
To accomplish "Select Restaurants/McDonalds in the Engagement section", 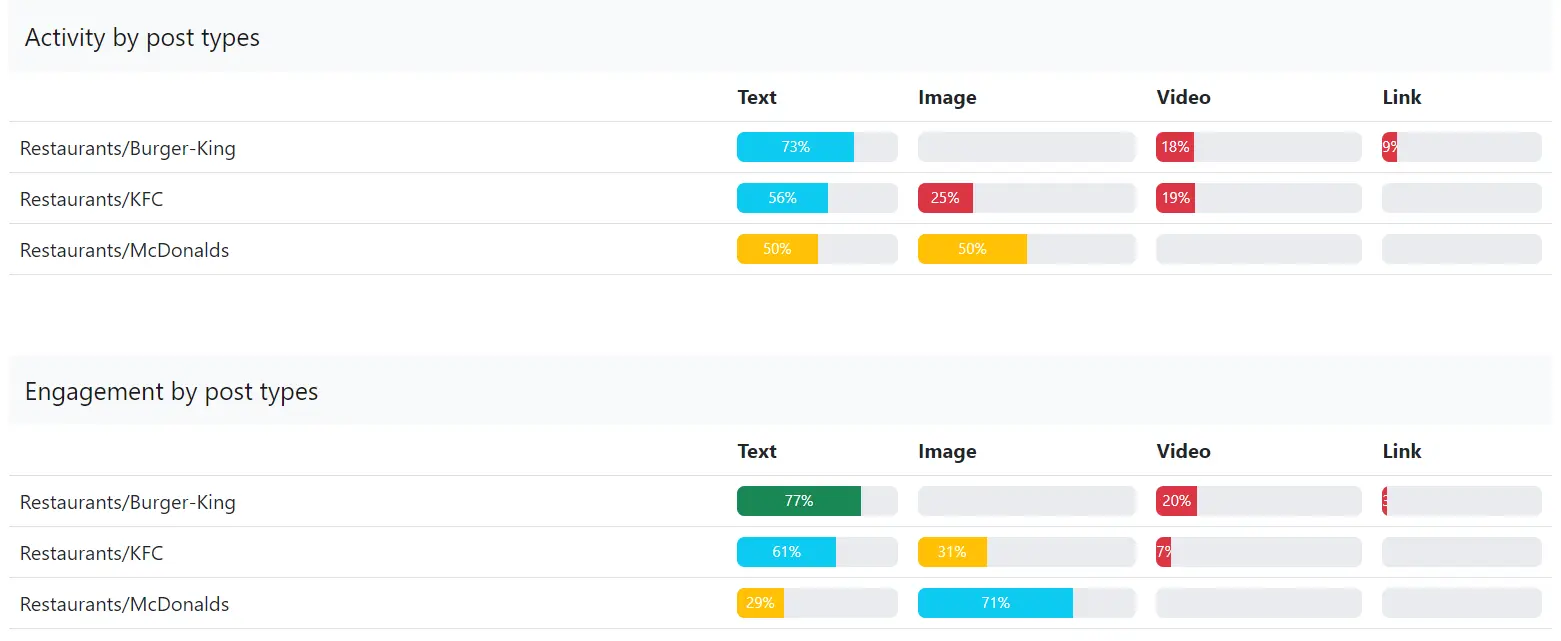I will (x=125, y=604).
